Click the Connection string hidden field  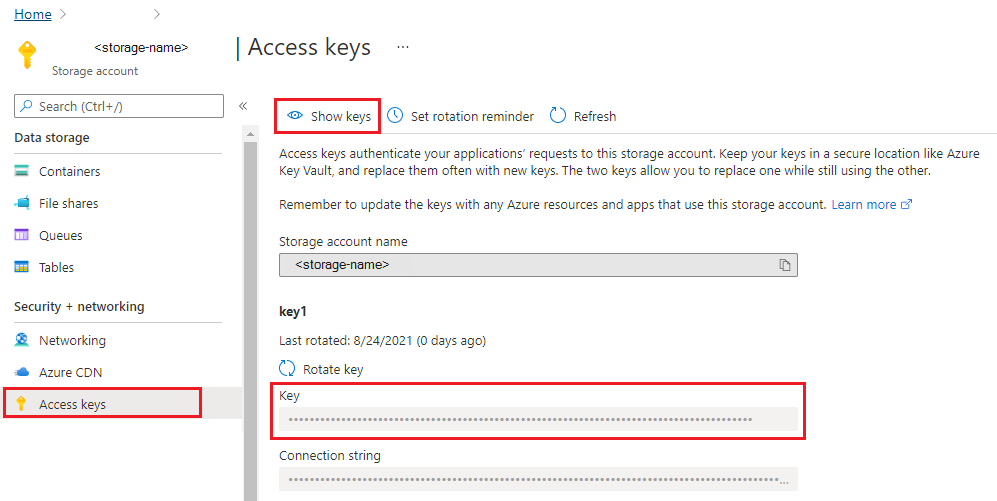tap(538, 480)
